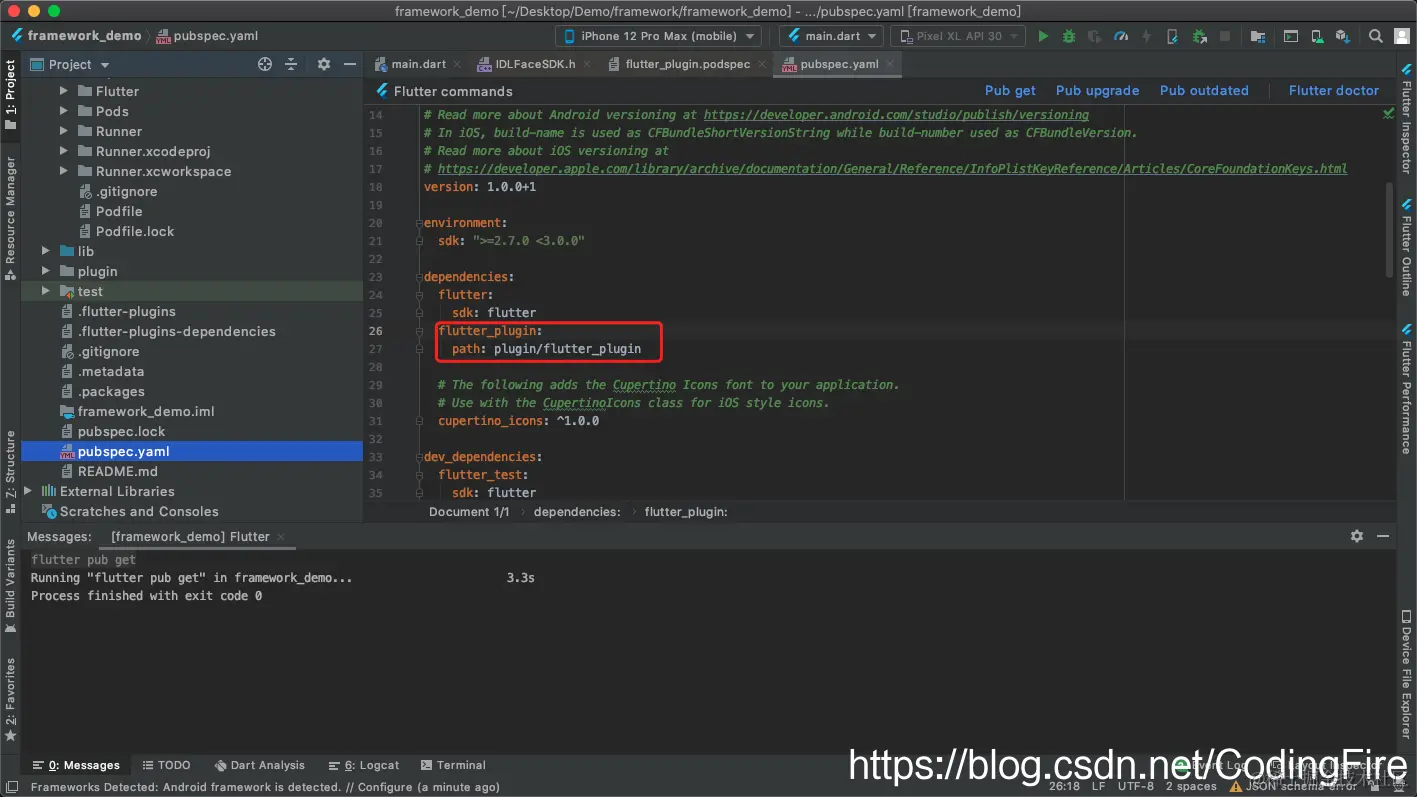Open the Android versioning URL in comment
This screenshot has width=1417, height=797.
[896, 115]
